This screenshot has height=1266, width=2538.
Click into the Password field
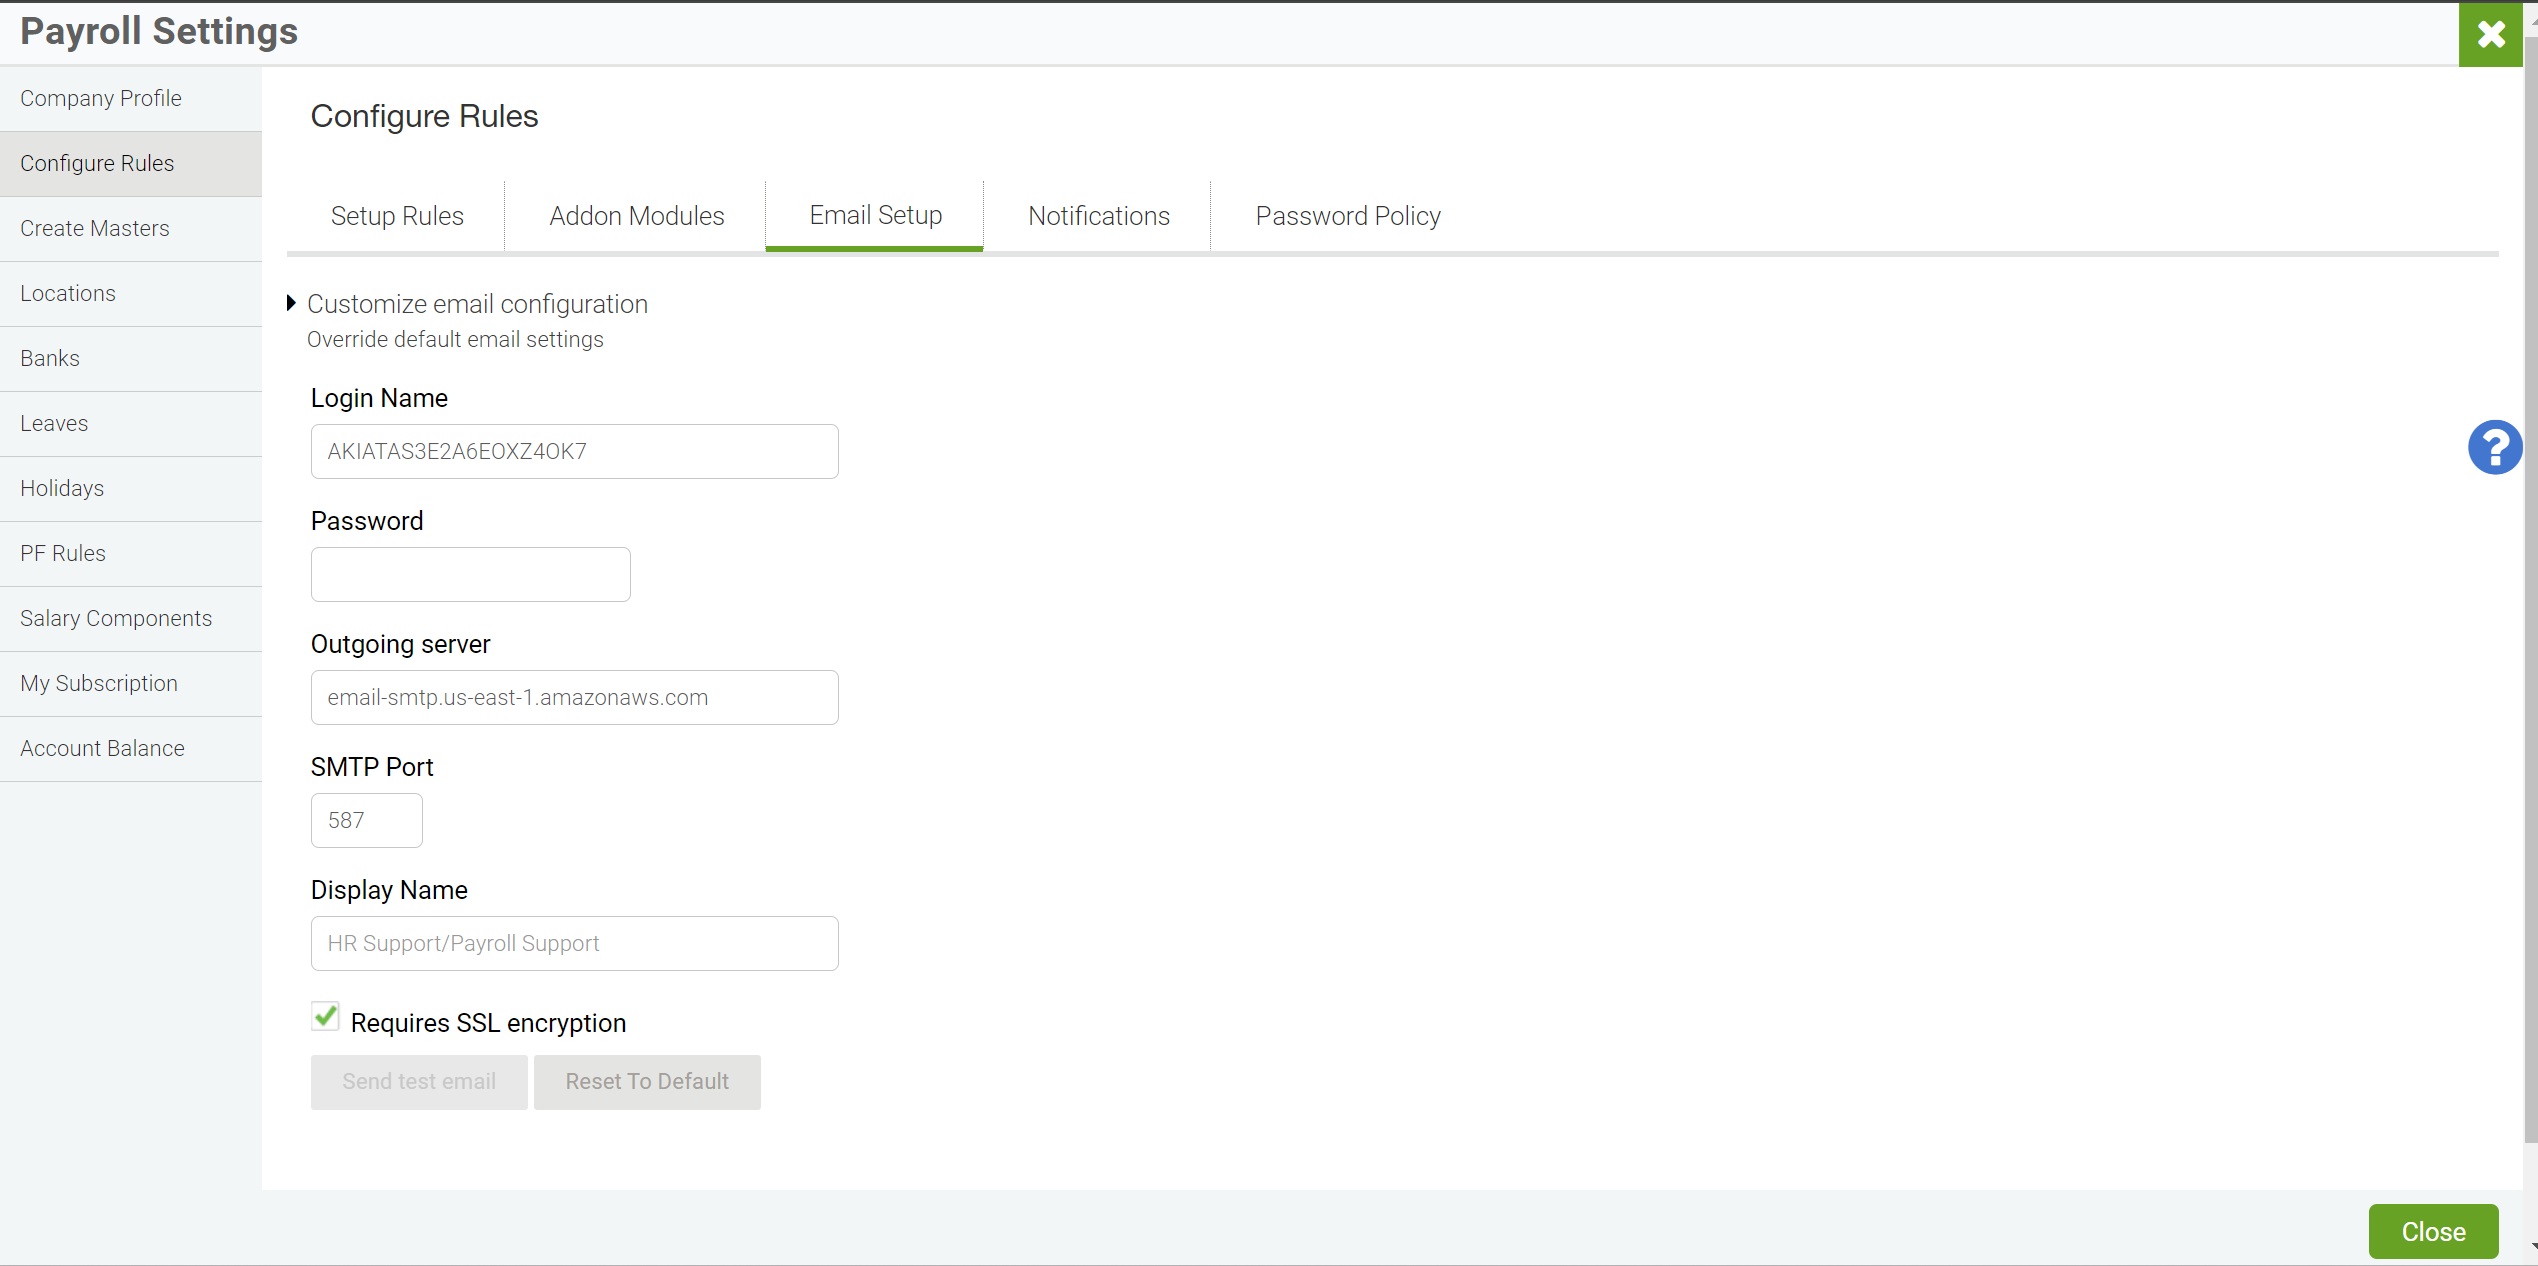[x=470, y=575]
